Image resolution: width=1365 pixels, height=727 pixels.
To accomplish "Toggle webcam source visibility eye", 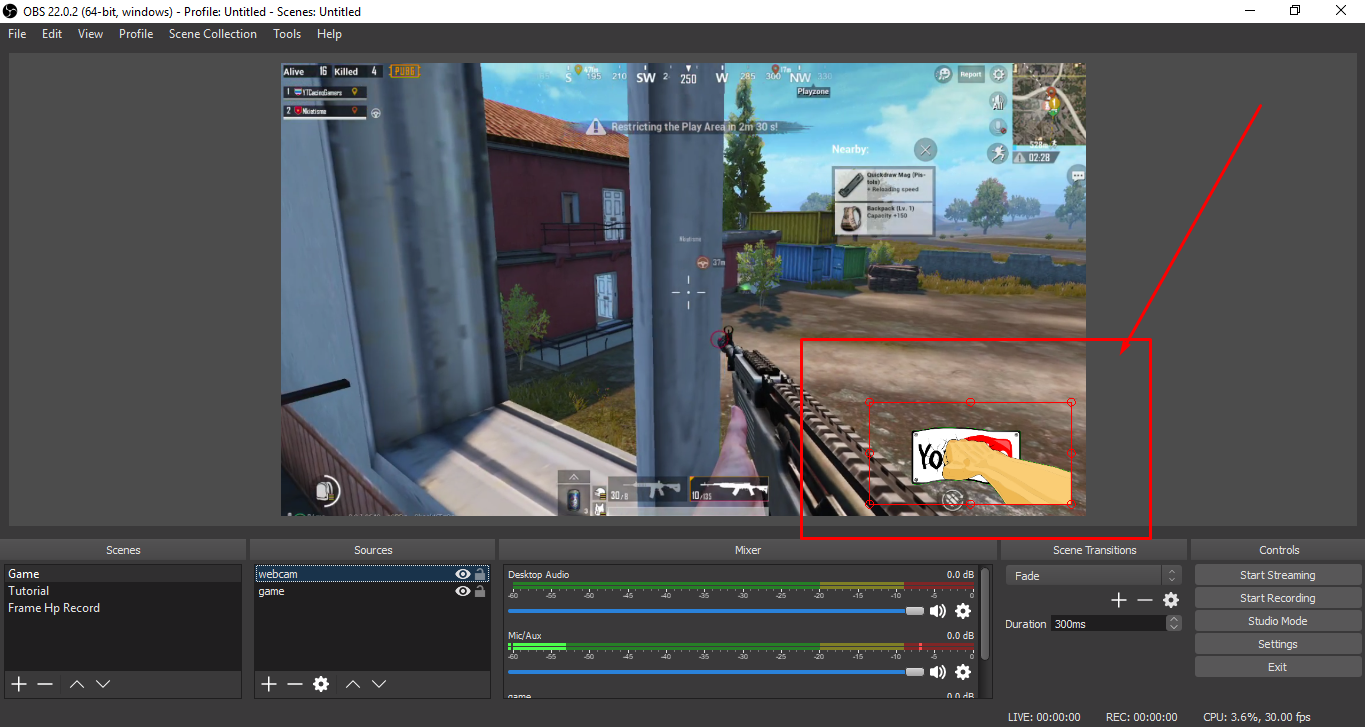I will 462,574.
